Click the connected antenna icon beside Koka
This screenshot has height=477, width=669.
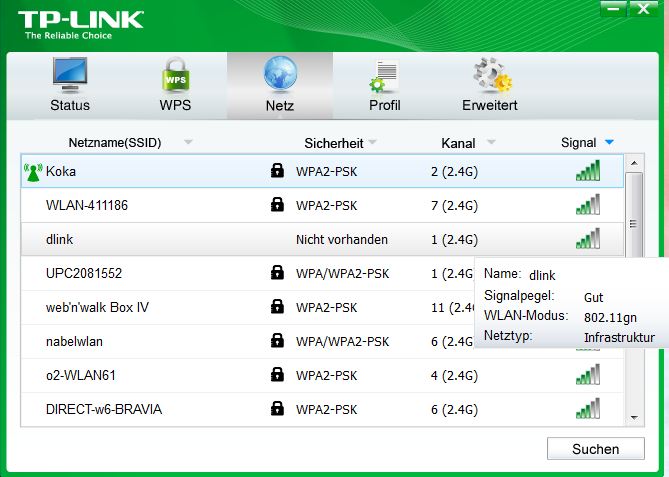coord(33,172)
